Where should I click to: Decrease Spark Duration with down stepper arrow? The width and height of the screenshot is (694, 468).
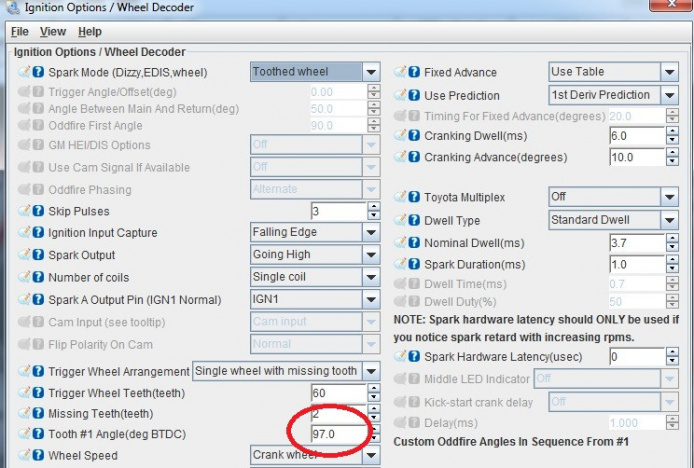click(672, 269)
